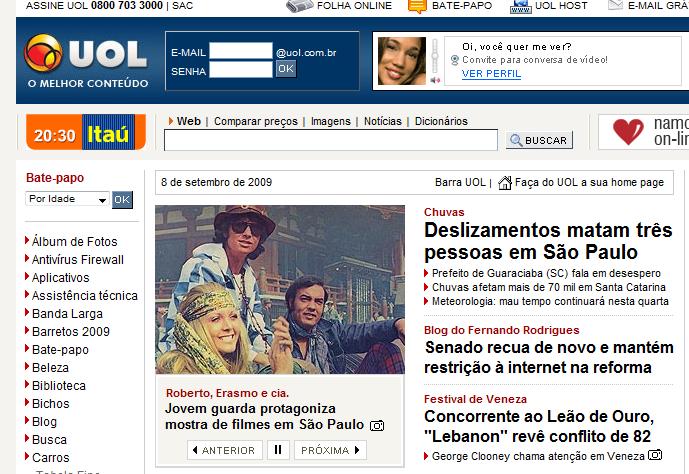Adjust the volume slider in video ad
The width and height of the screenshot is (689, 474).
[x=435, y=56]
